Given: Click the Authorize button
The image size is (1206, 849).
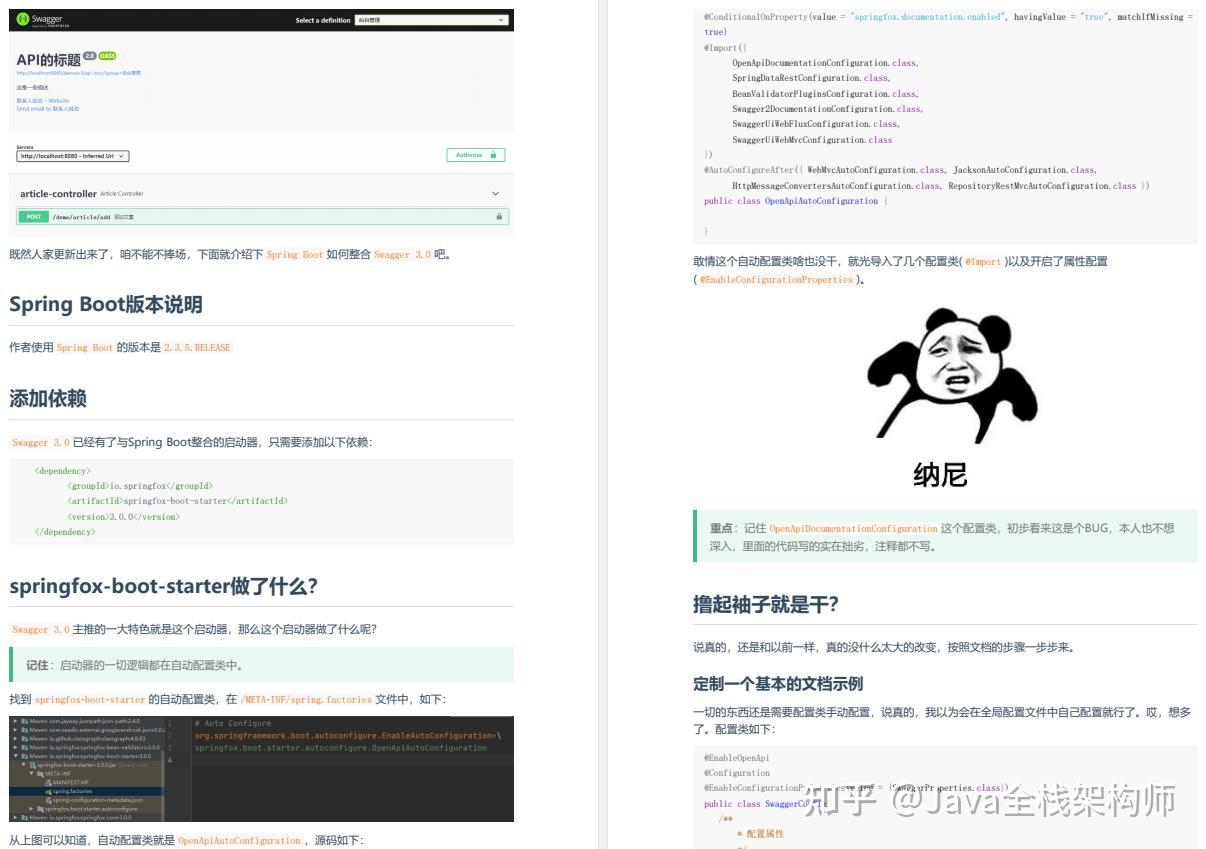Looking at the screenshot, I should tap(472, 155).
